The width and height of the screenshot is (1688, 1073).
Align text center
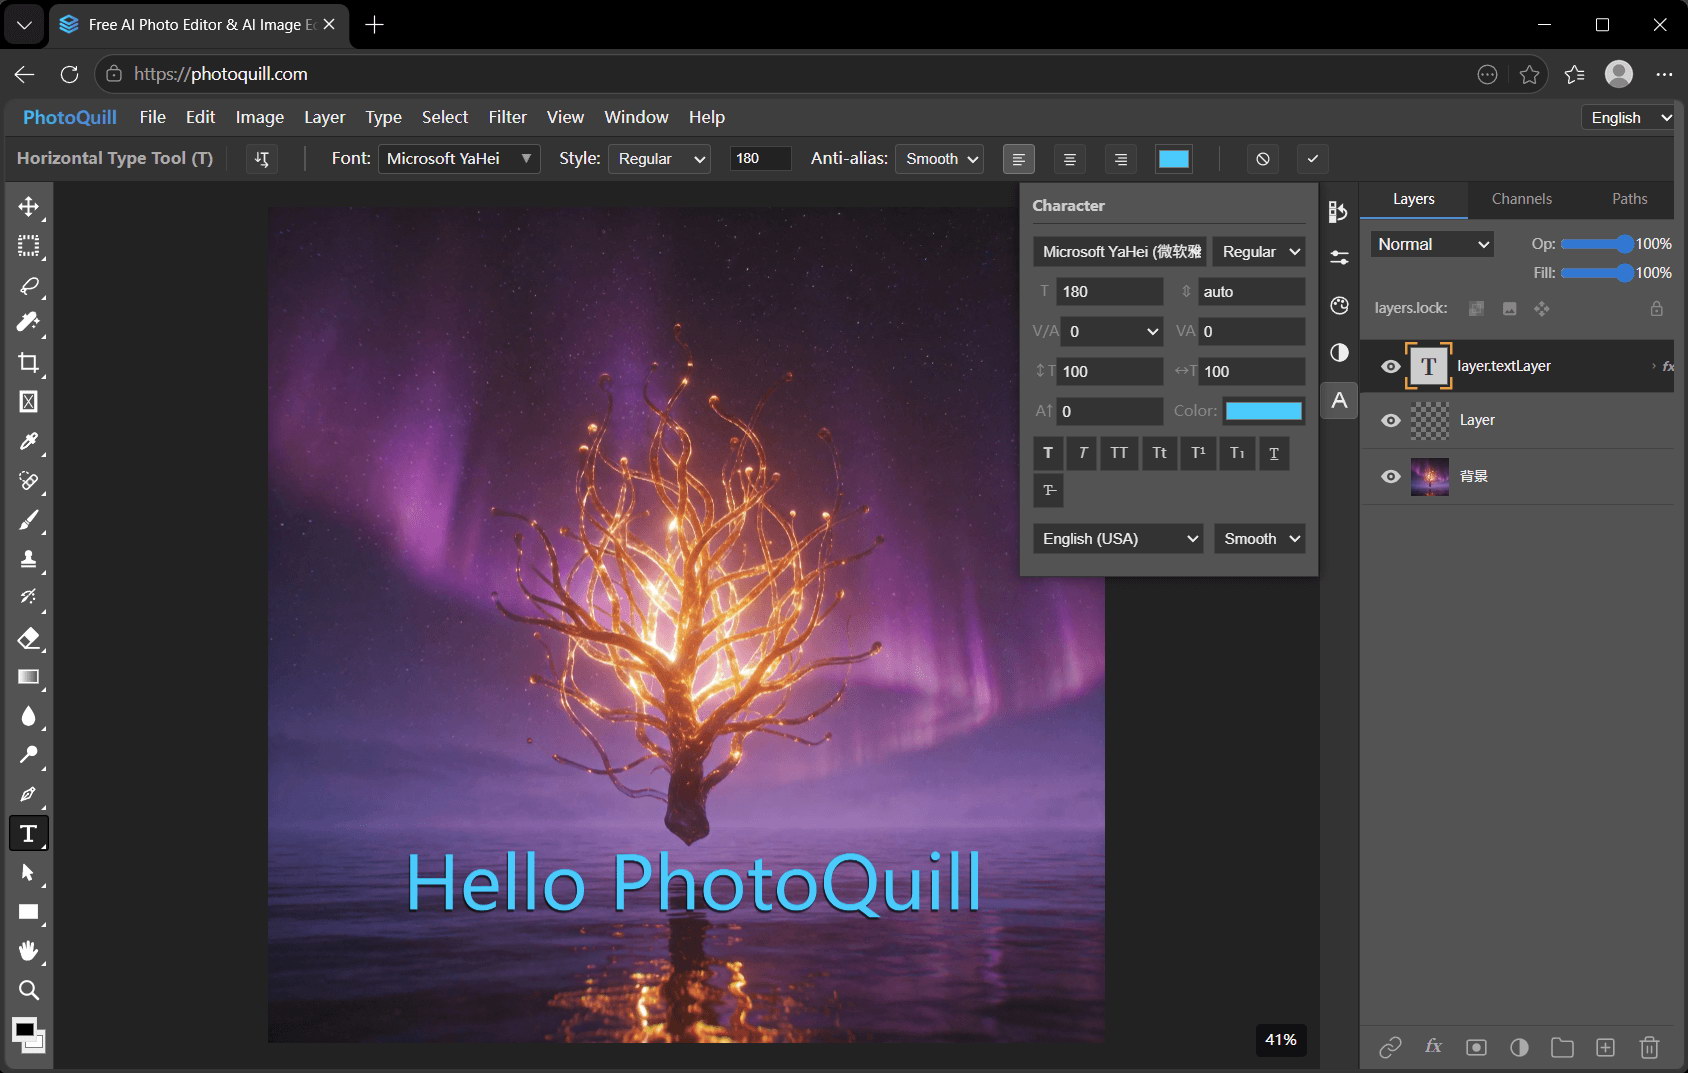(1069, 159)
